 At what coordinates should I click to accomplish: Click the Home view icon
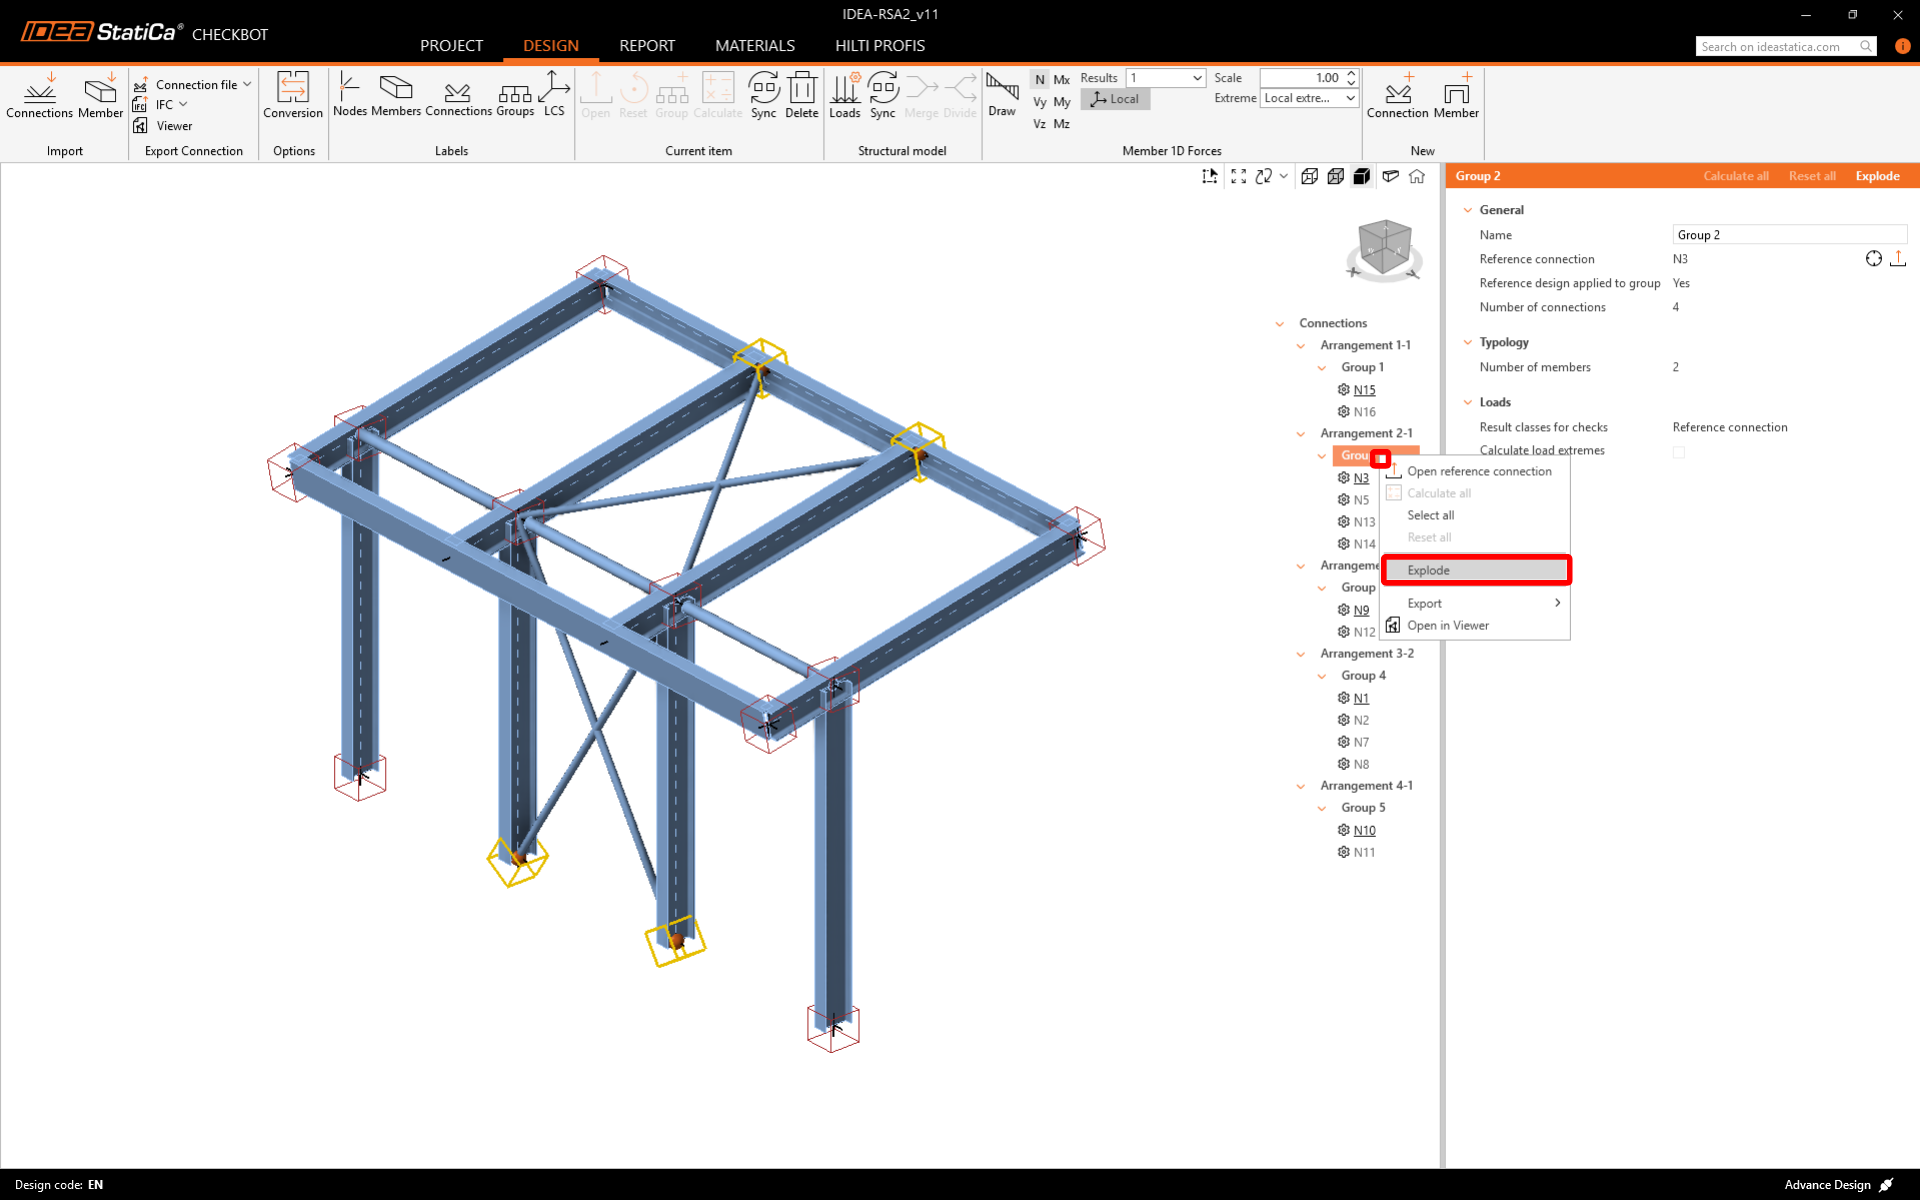[x=1417, y=176]
